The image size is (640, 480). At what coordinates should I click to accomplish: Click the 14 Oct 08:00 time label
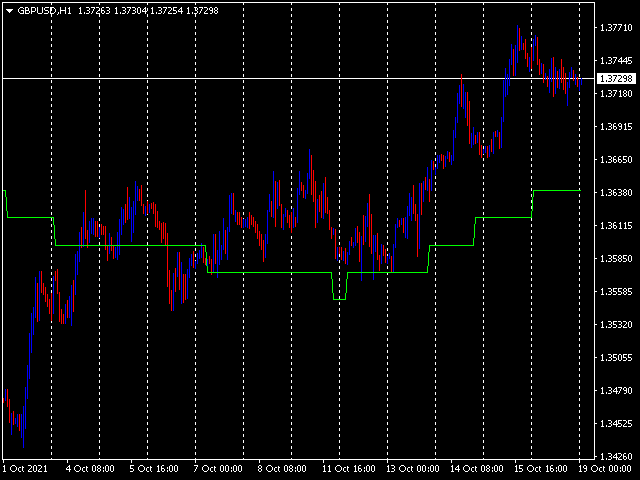(477, 469)
